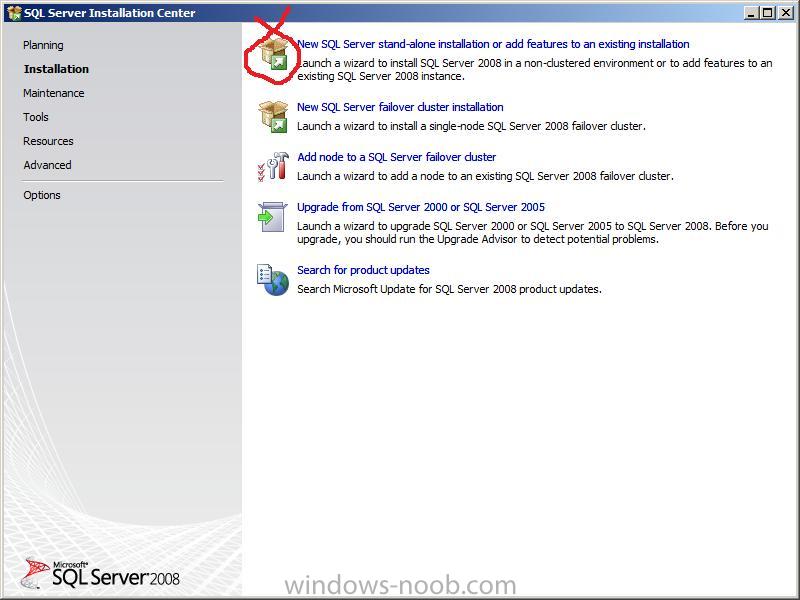The width and height of the screenshot is (800, 600).
Task: Click the Add node tools icon
Action: click(273, 166)
